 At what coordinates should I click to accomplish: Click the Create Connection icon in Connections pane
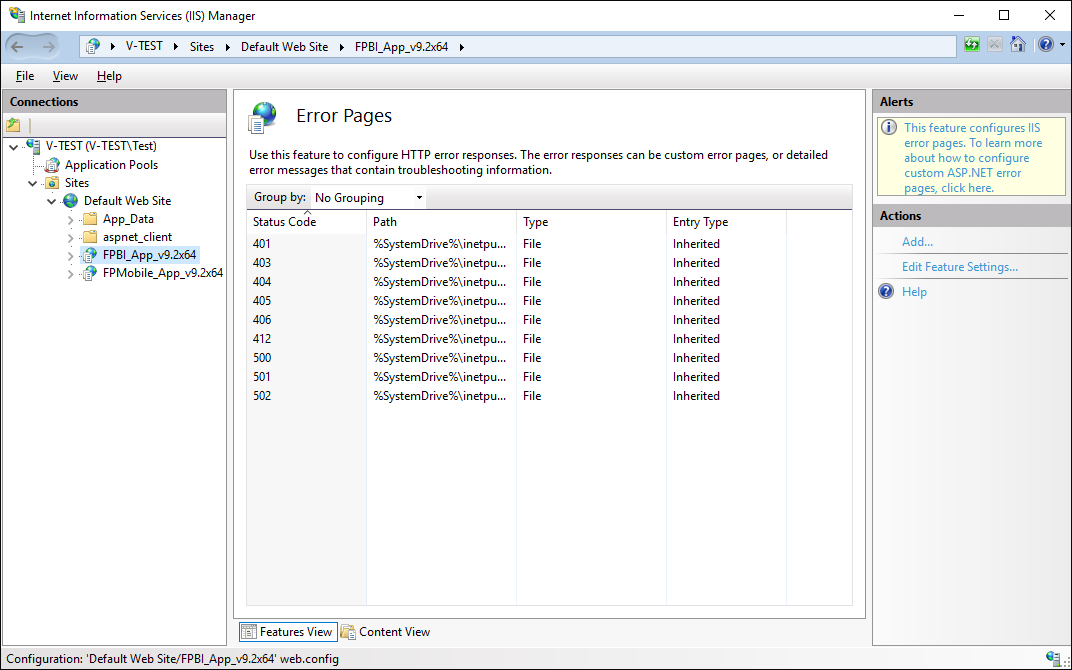(13, 125)
